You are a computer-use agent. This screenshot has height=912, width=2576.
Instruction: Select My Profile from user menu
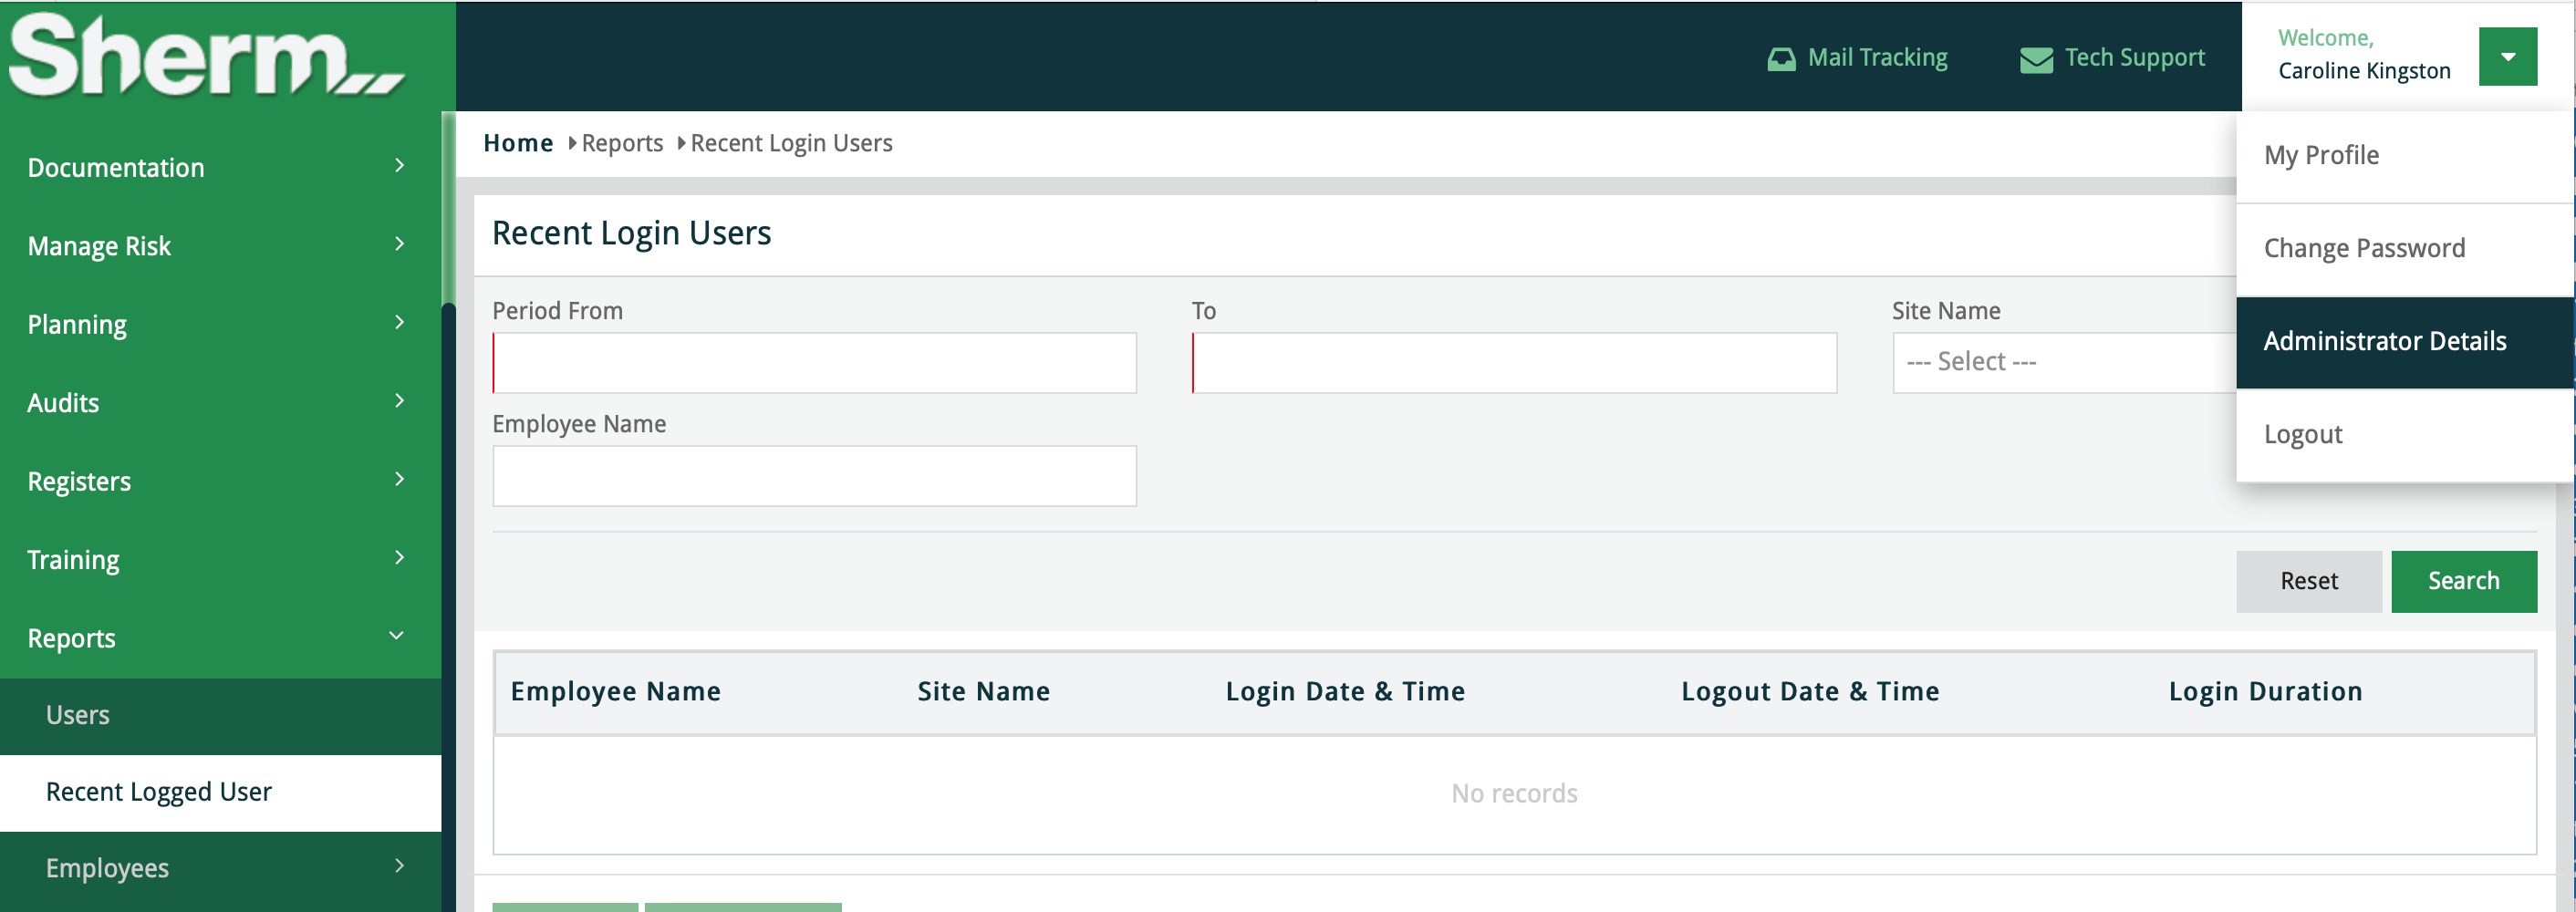pyautogui.click(x=2320, y=156)
